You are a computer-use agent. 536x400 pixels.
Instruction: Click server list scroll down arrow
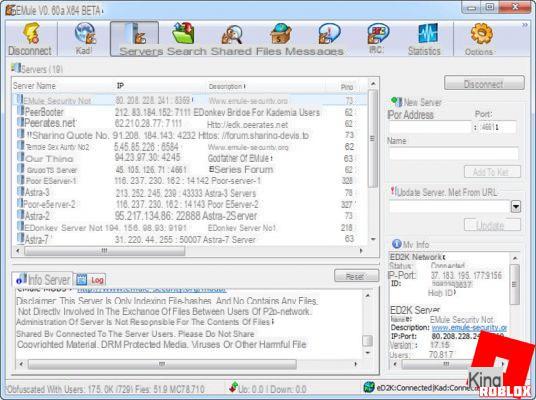point(373,239)
